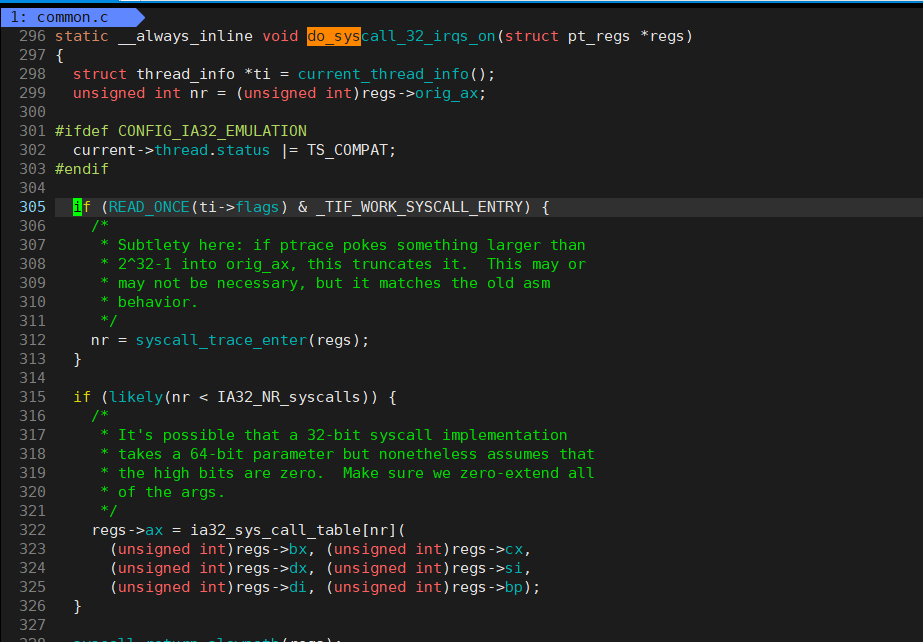Click closing brace on line 326

[x=77, y=606]
